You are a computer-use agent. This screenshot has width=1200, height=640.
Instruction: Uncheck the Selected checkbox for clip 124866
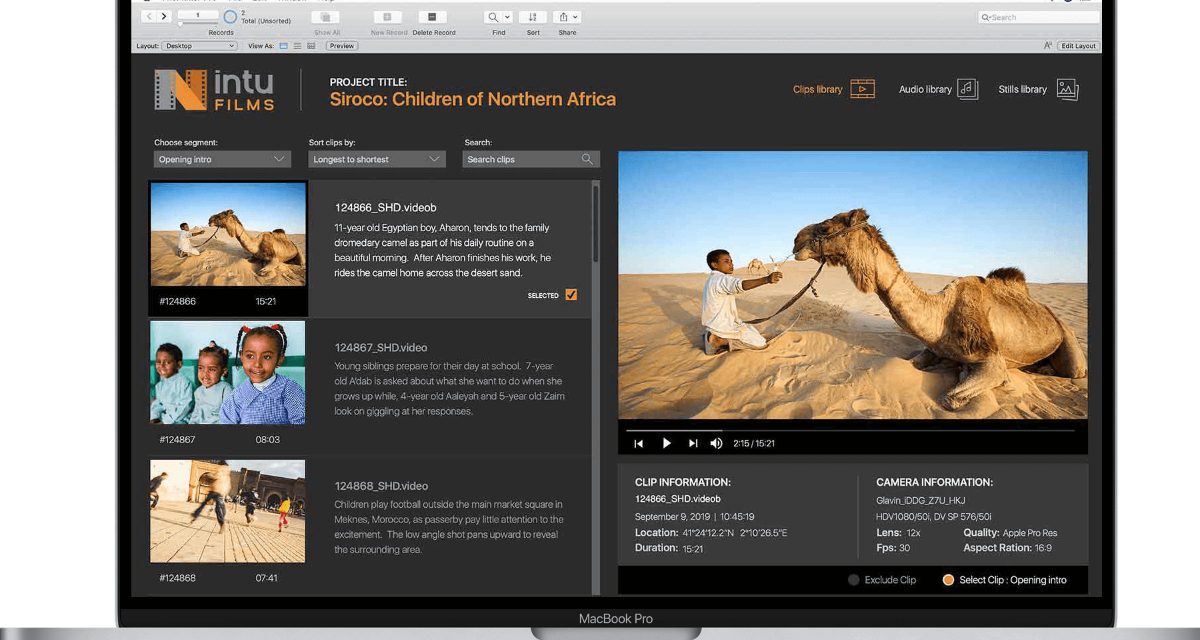(571, 295)
